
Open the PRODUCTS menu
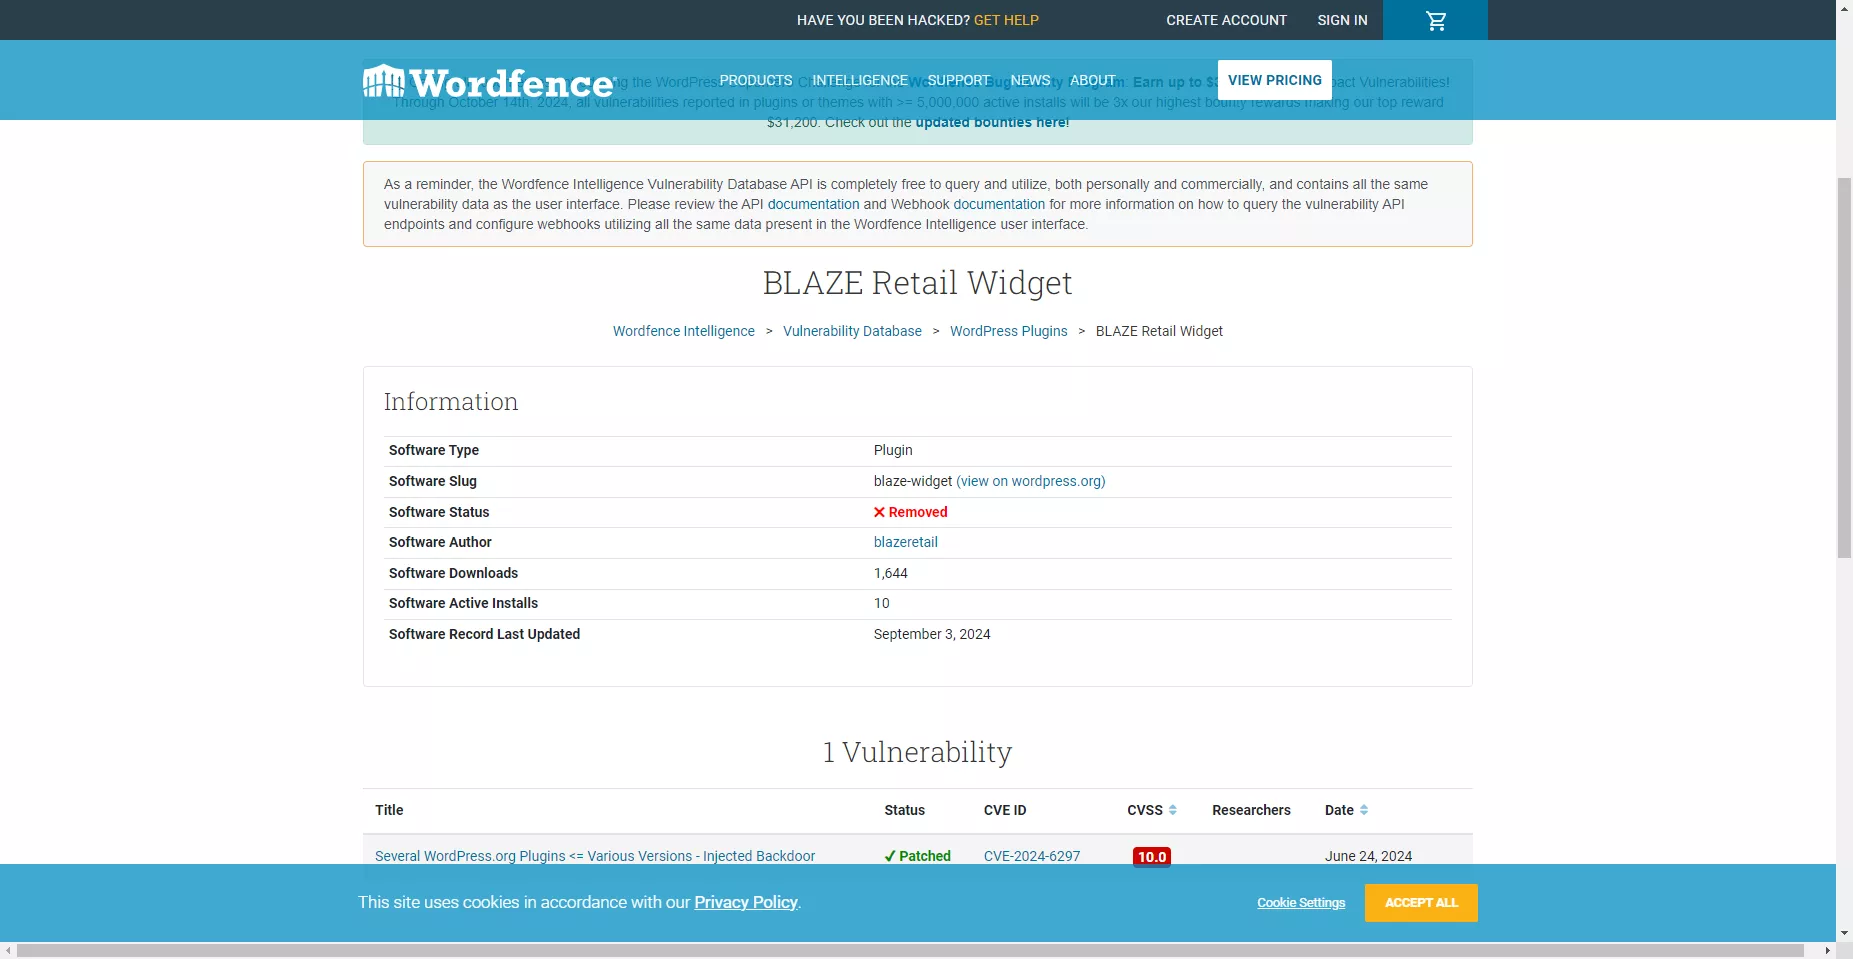pyautogui.click(x=755, y=80)
